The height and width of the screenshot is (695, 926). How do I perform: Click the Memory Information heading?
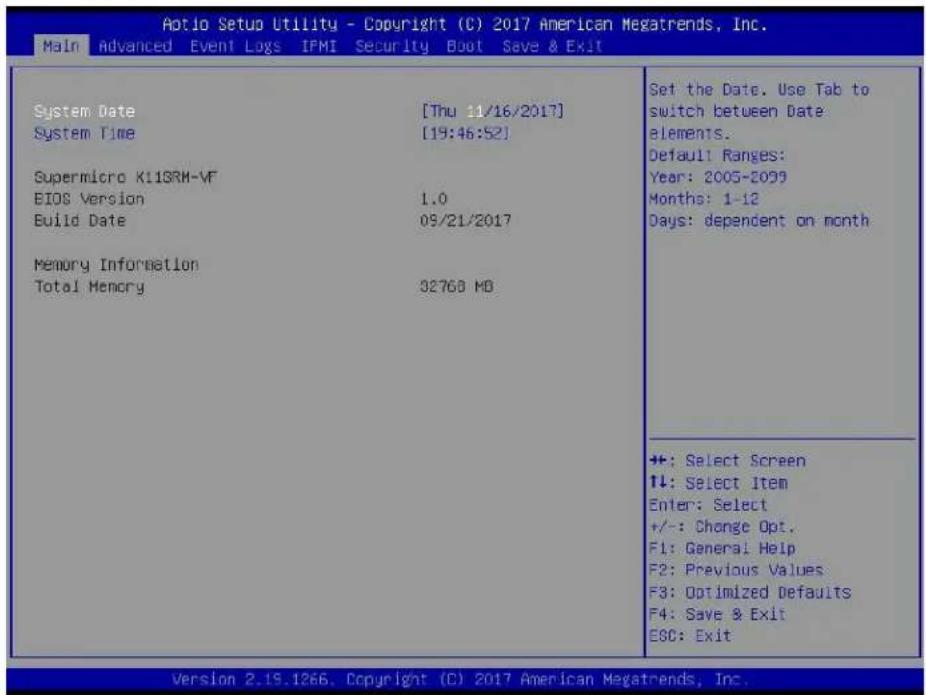pyautogui.click(x=116, y=265)
